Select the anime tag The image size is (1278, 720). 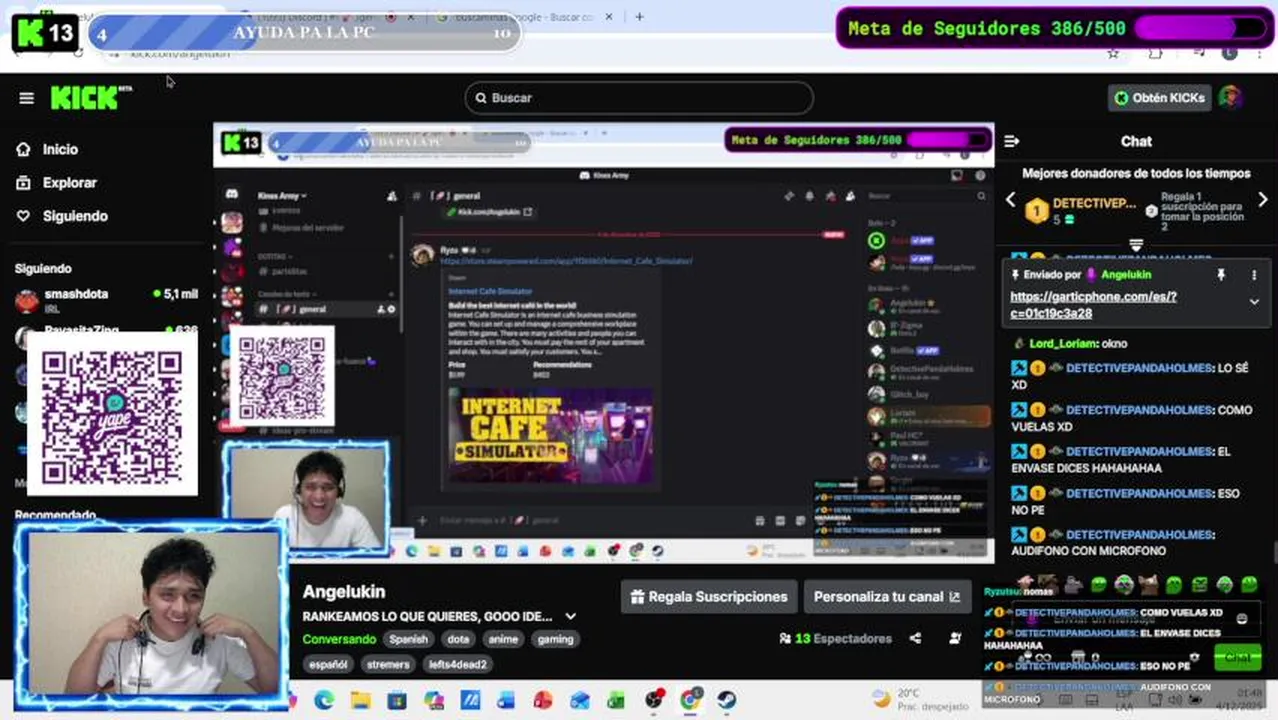(x=503, y=639)
